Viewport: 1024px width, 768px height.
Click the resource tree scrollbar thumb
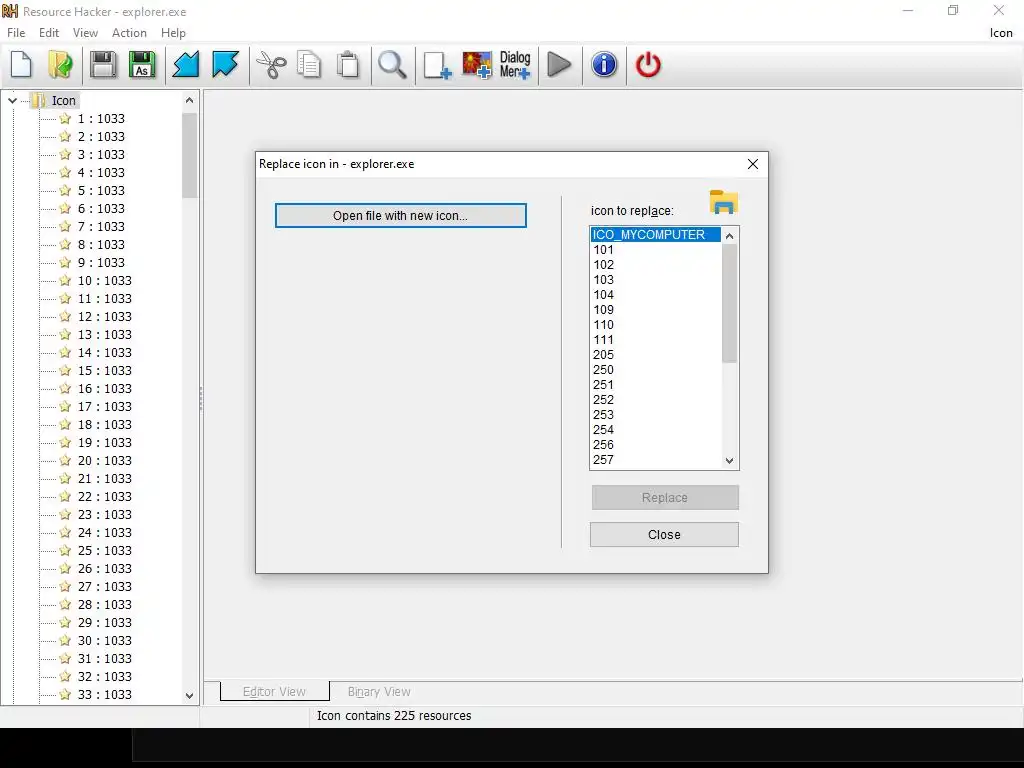pyautogui.click(x=189, y=155)
